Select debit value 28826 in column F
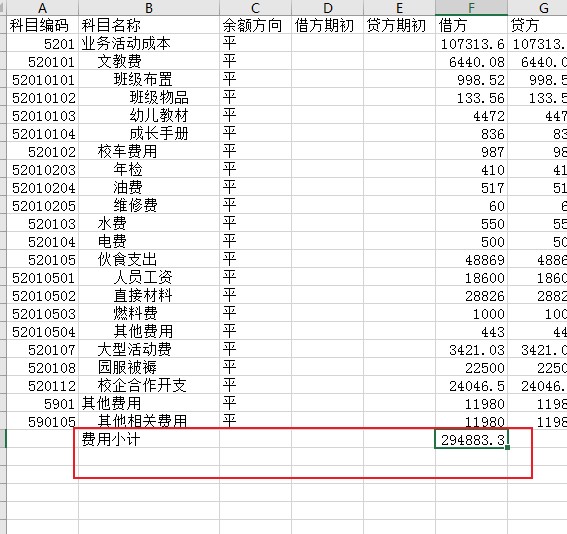The width and height of the screenshot is (567, 534). [x=471, y=295]
